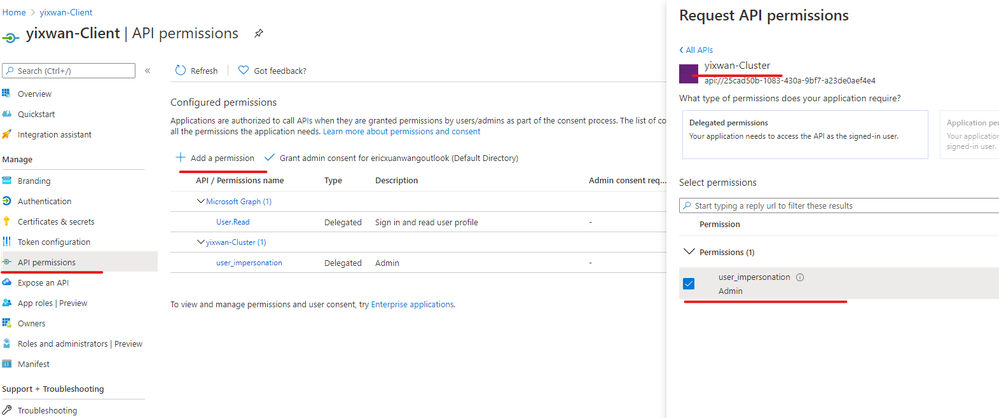The width and height of the screenshot is (999, 418).
Task: Click the Authentication icon
Action: (x=7, y=201)
